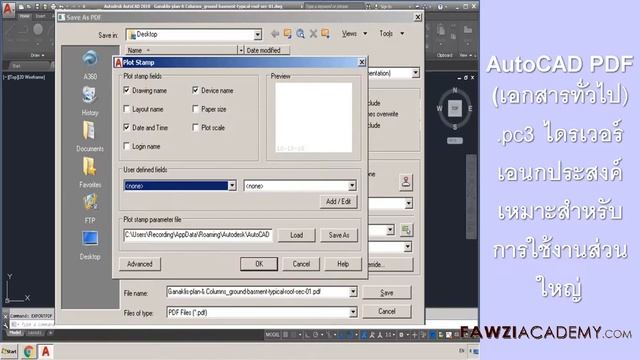The height and width of the screenshot is (360, 640).
Task: Open the Home ribbon tab
Action: click(24, 16)
